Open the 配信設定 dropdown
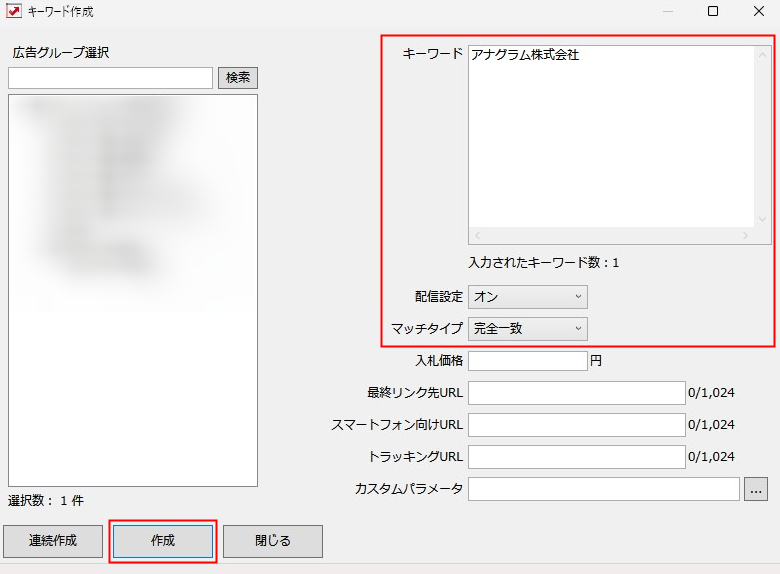Screen dimensions: 780x574 pyautogui.click(x=527, y=297)
